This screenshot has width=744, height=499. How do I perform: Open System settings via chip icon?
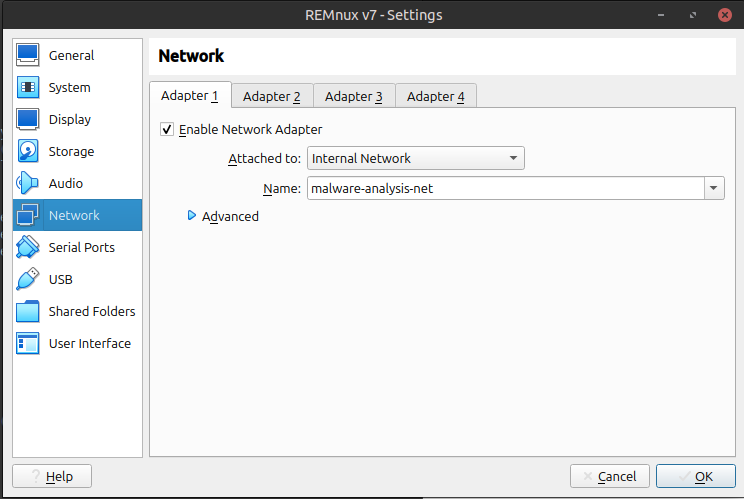[28, 88]
